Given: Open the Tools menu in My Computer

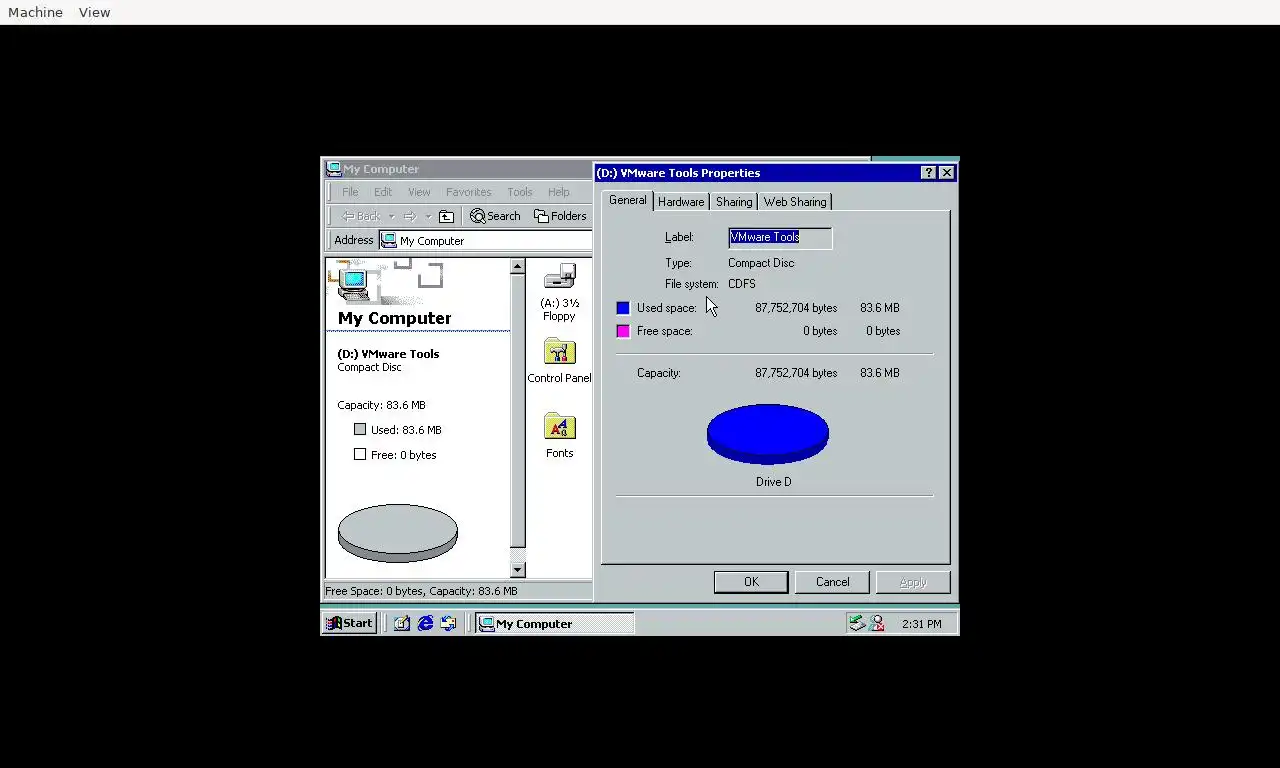Looking at the screenshot, I should click(x=520, y=192).
